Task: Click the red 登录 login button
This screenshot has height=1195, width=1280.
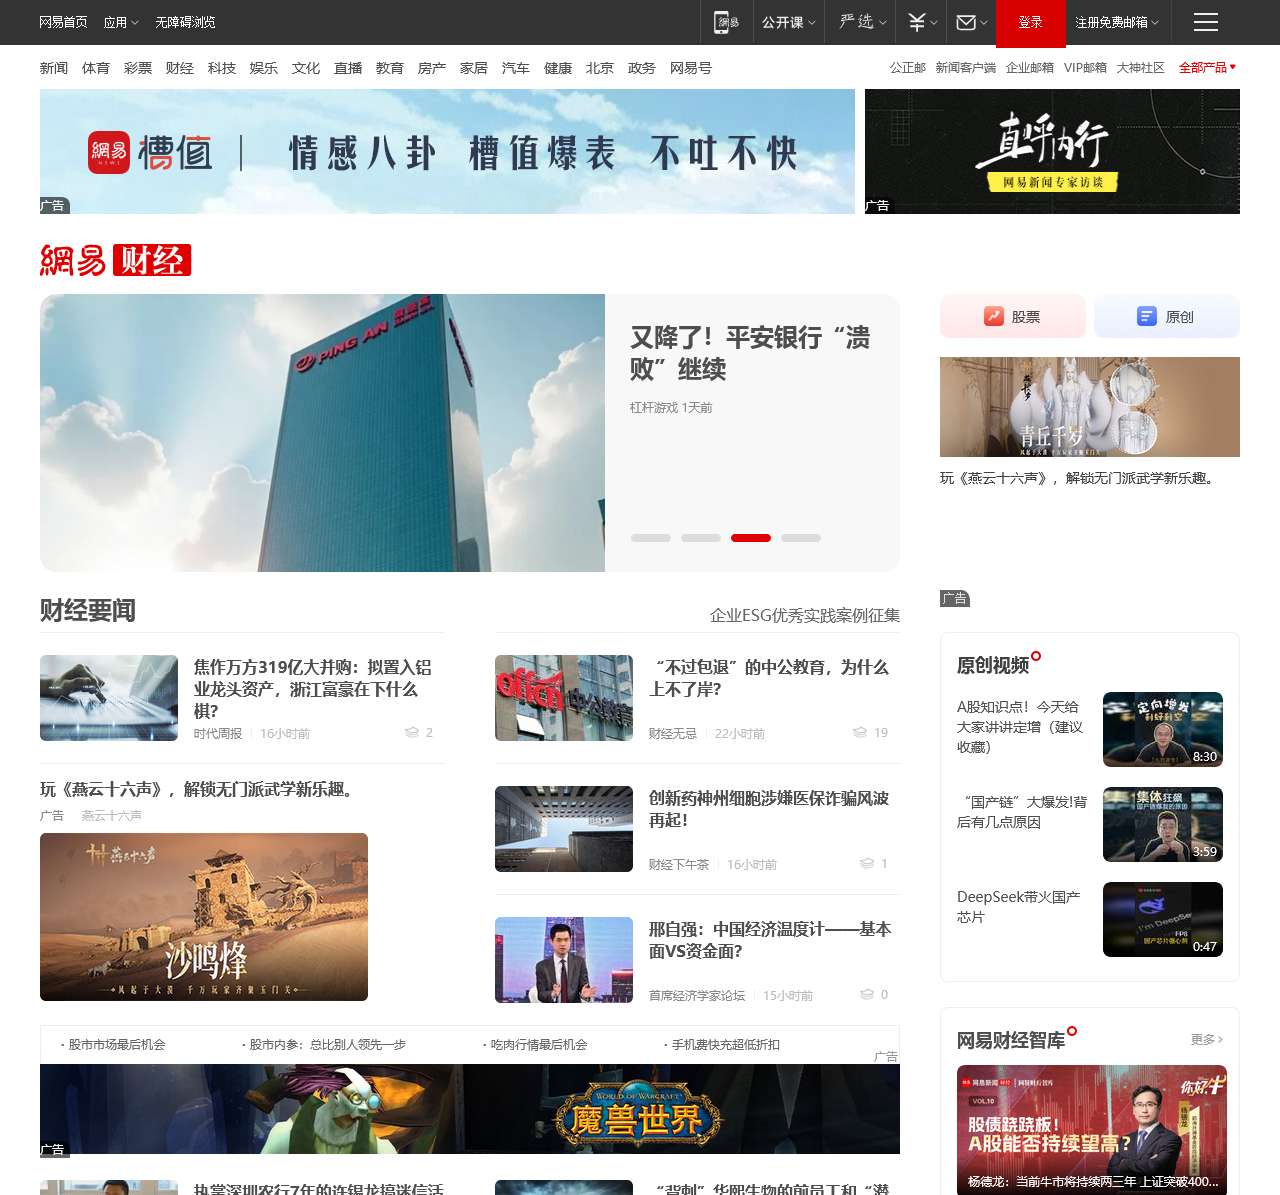Action: click(1030, 22)
